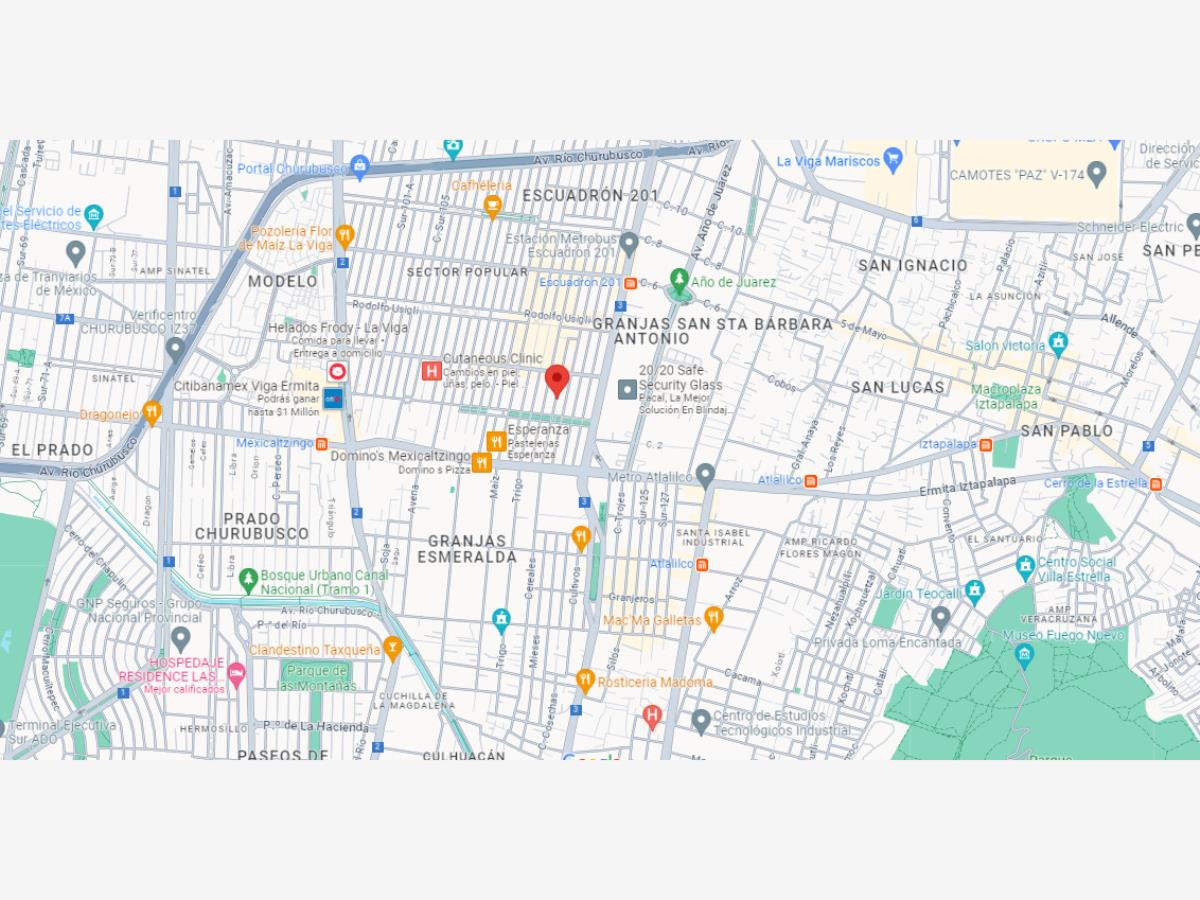Click the Mexicaltzingo metro station icon
The height and width of the screenshot is (900, 1200).
click(x=321, y=443)
